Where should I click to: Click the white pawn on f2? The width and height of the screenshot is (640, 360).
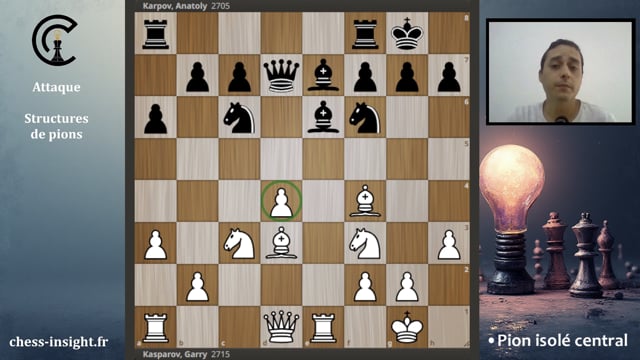tap(365, 287)
